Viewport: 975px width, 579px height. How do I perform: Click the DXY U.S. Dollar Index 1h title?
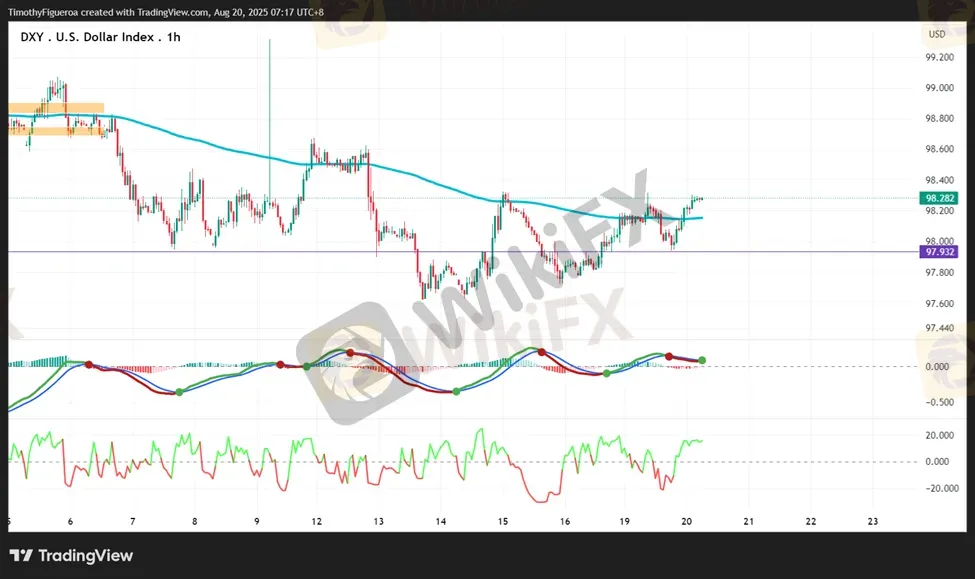click(x=100, y=37)
